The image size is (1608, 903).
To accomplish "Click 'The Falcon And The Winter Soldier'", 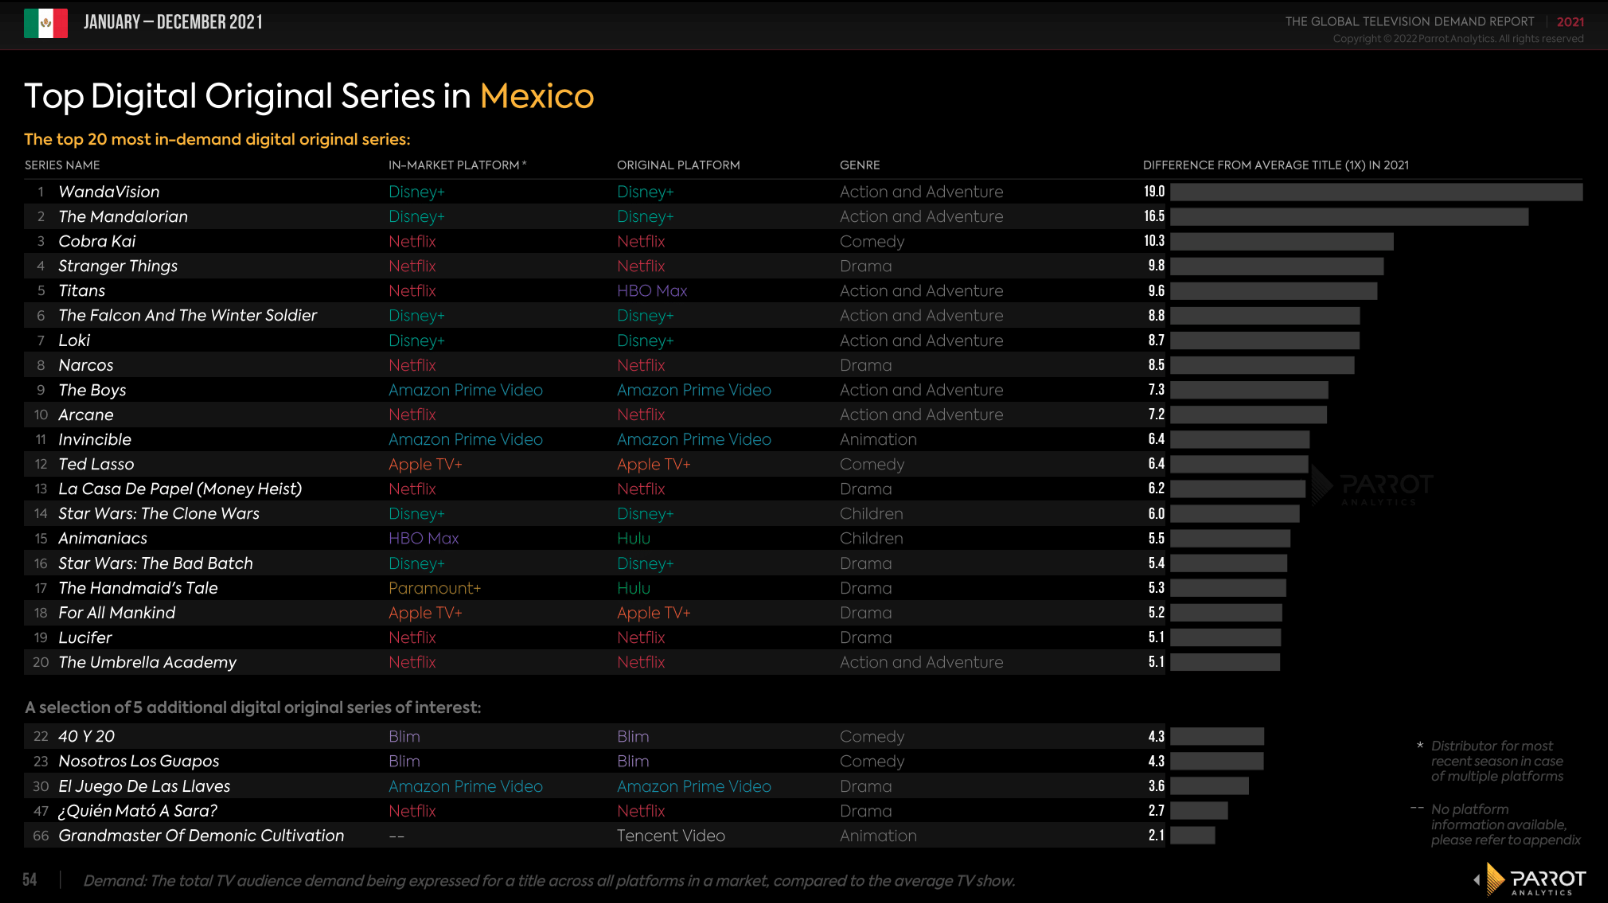I will coord(188,316).
